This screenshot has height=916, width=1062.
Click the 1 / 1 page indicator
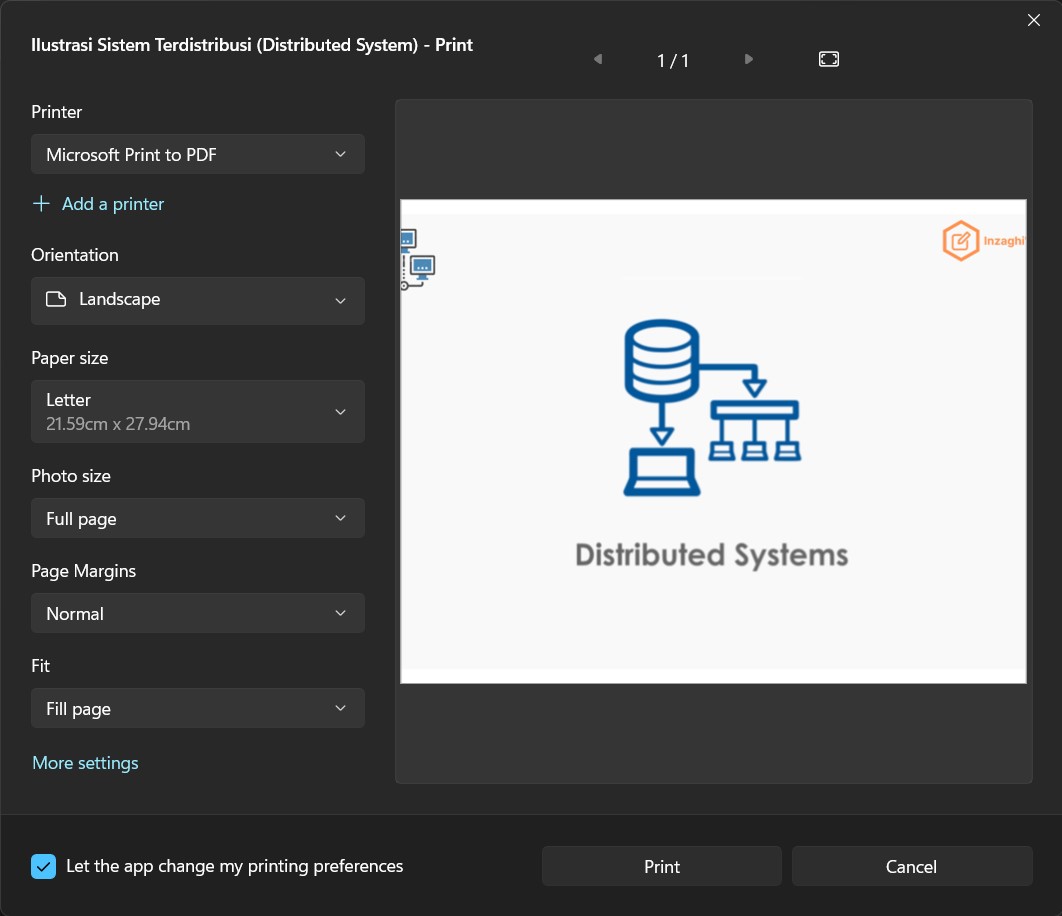click(x=673, y=61)
